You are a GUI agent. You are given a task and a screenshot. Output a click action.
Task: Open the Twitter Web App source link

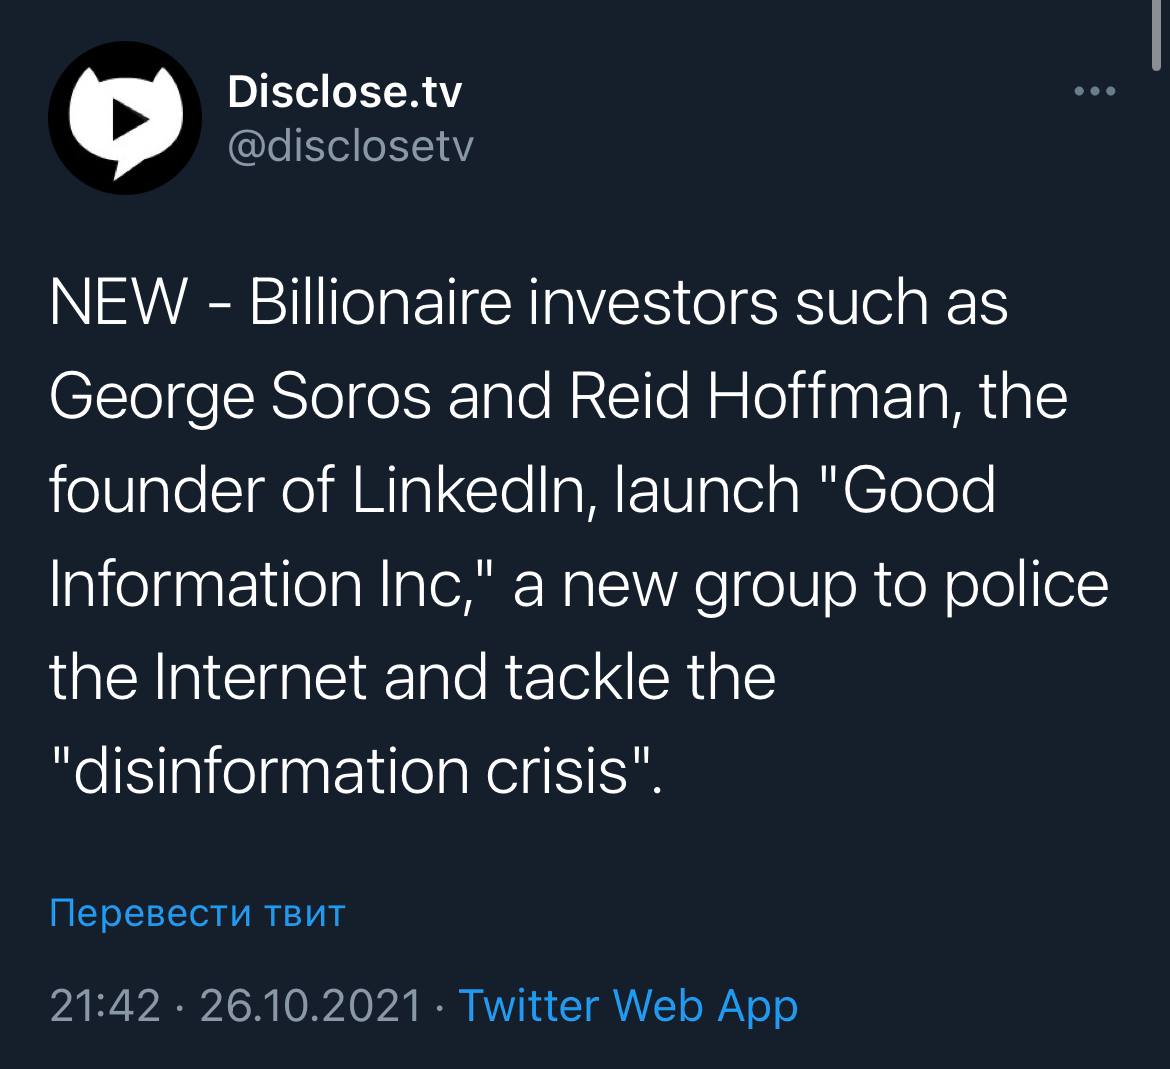click(627, 1005)
